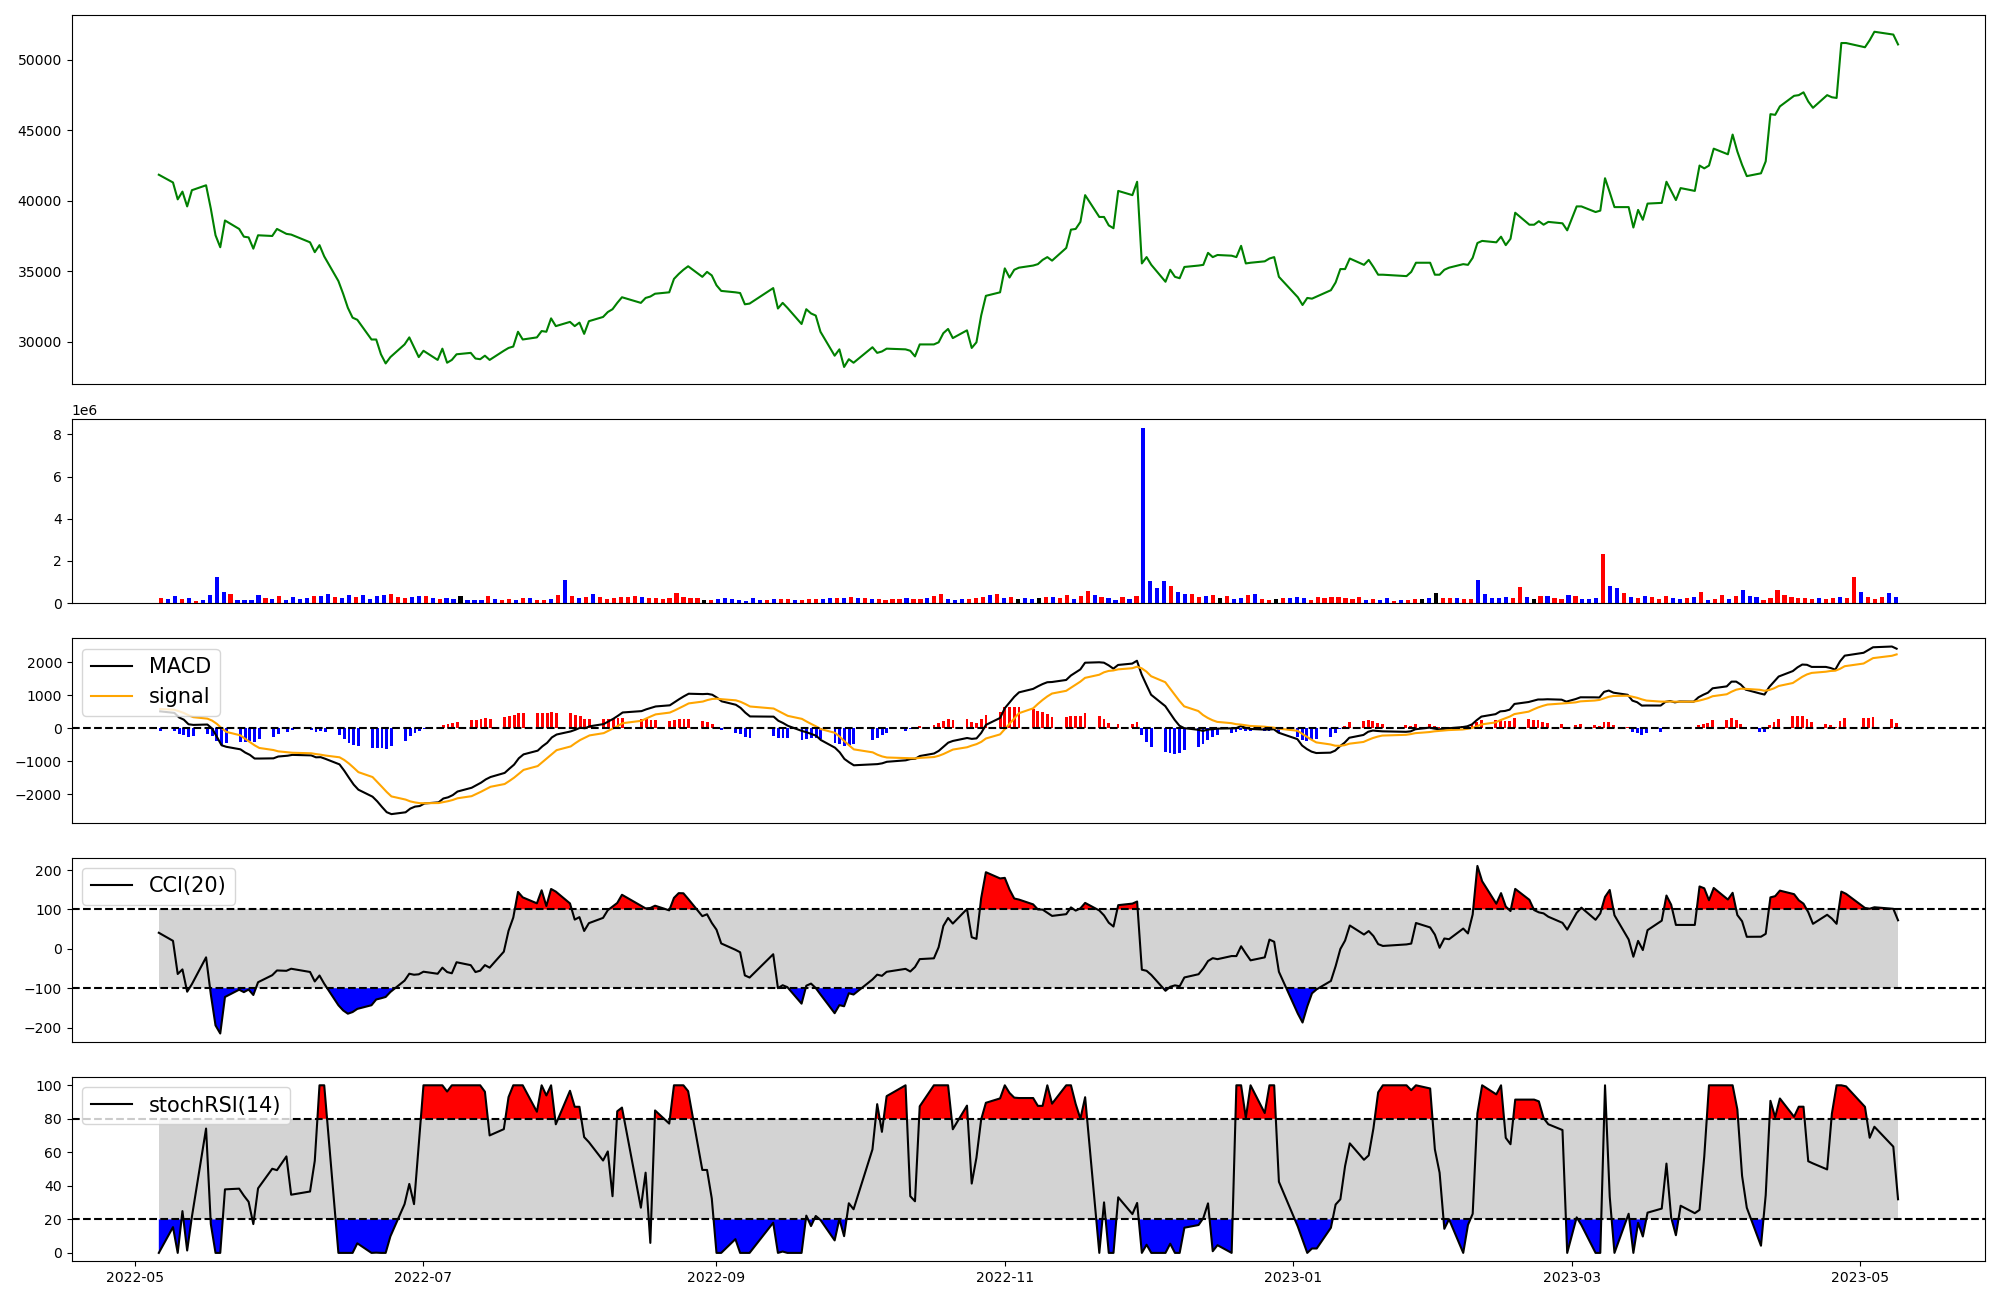Click the 80 tick on the stochRSI axis
Viewport: 2000px width, 1300px height.
(53, 1119)
